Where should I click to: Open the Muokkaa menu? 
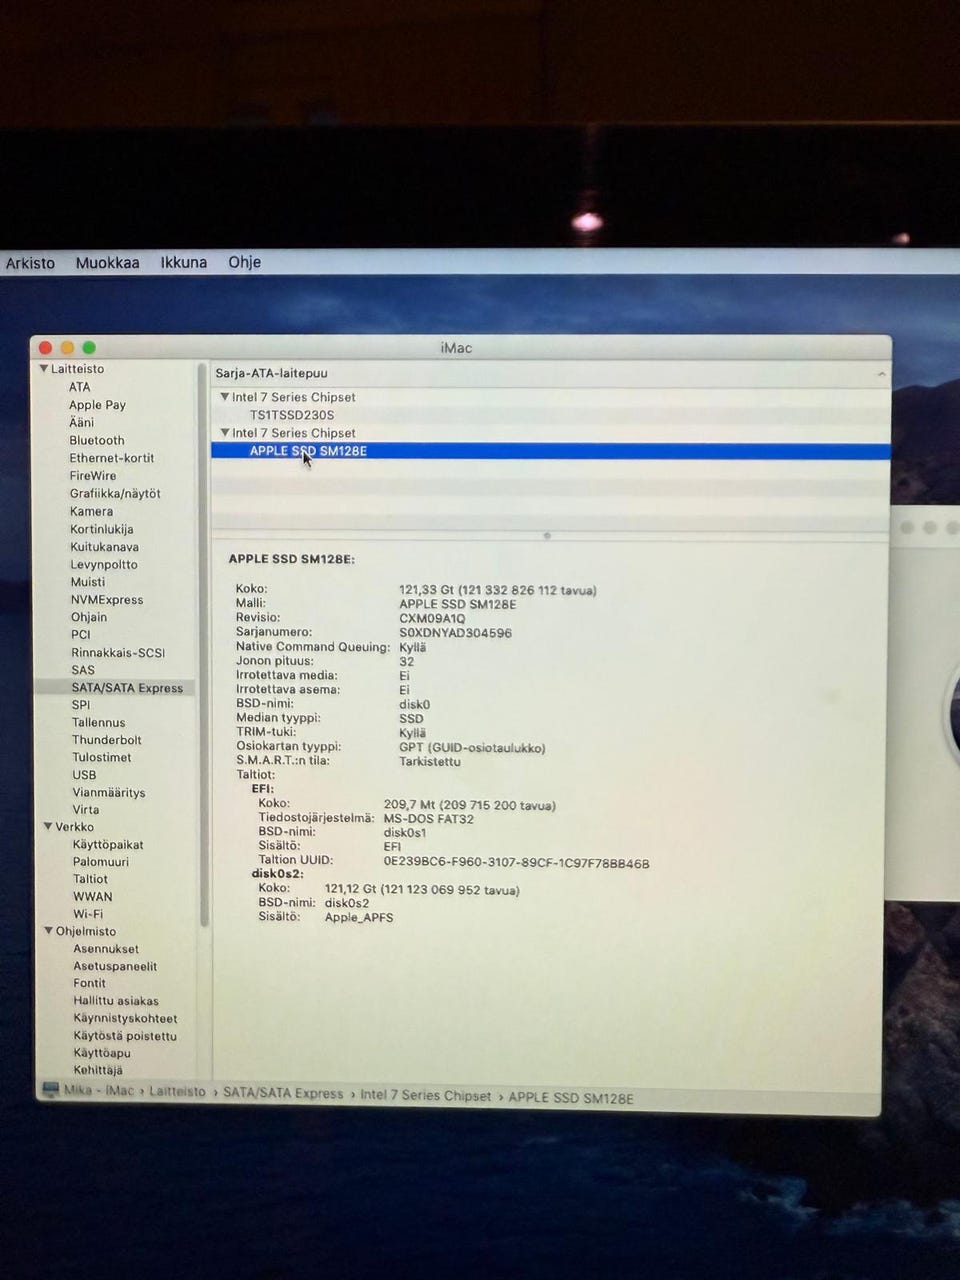coord(107,263)
